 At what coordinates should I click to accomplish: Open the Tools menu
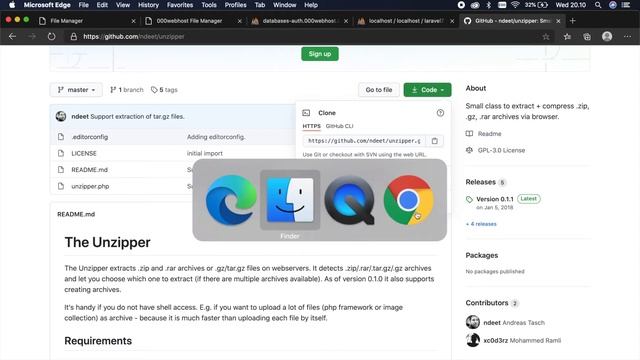click(x=209, y=5)
